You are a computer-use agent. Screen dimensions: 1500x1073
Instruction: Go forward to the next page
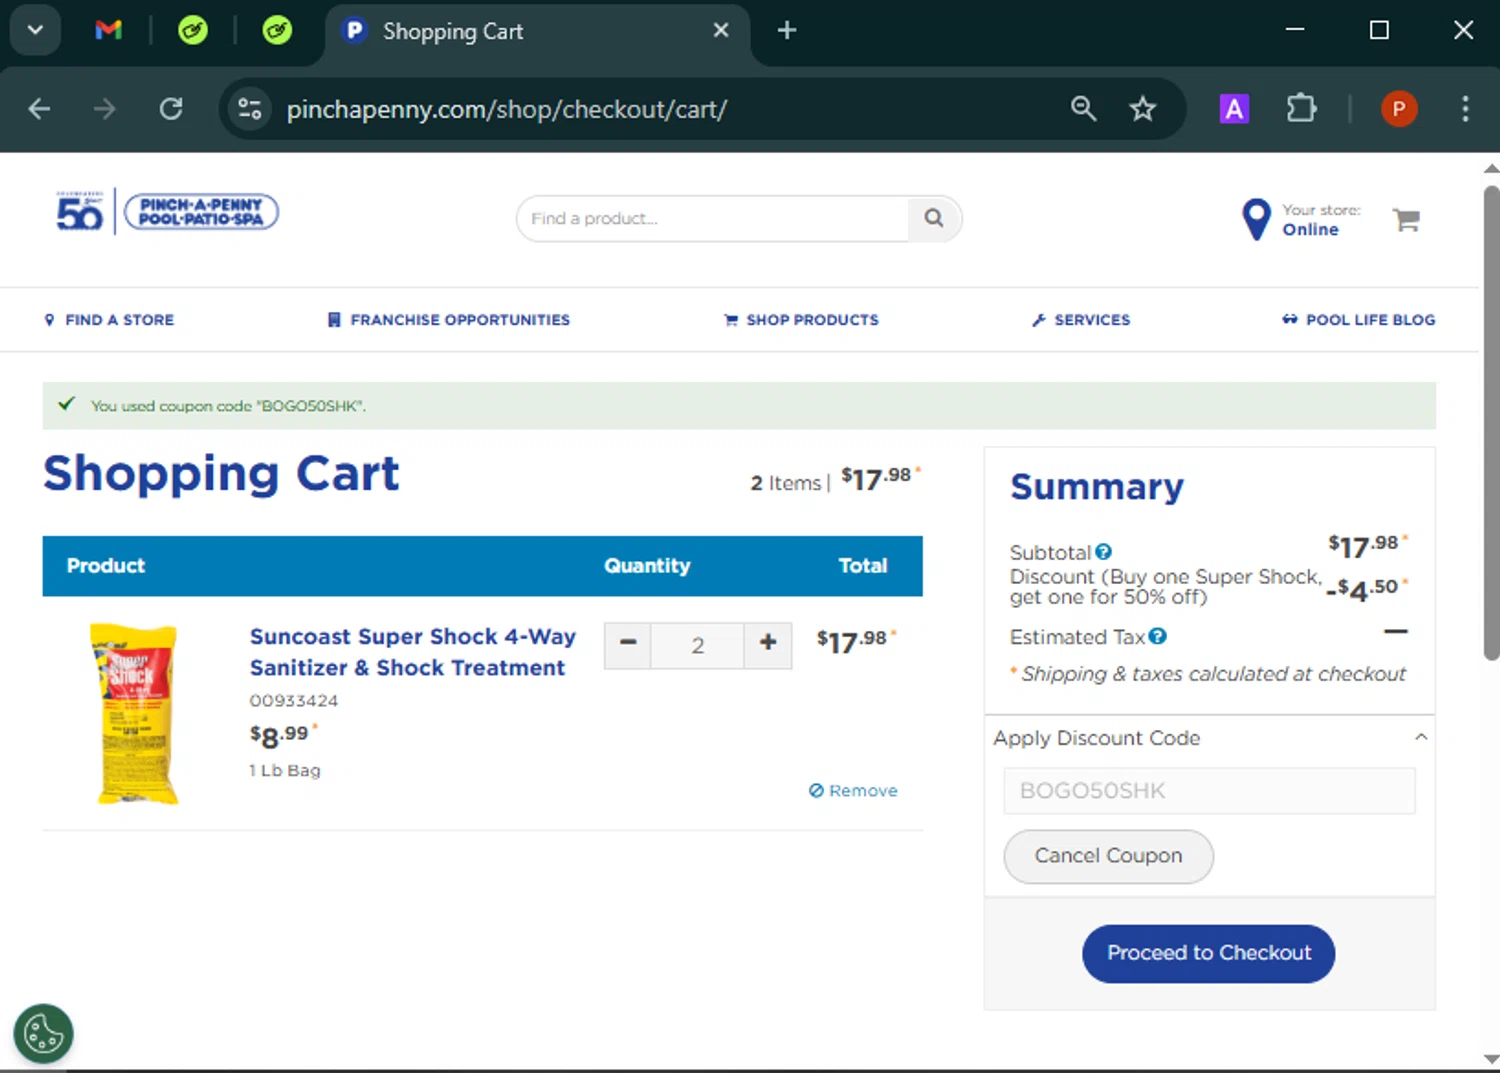coord(104,108)
